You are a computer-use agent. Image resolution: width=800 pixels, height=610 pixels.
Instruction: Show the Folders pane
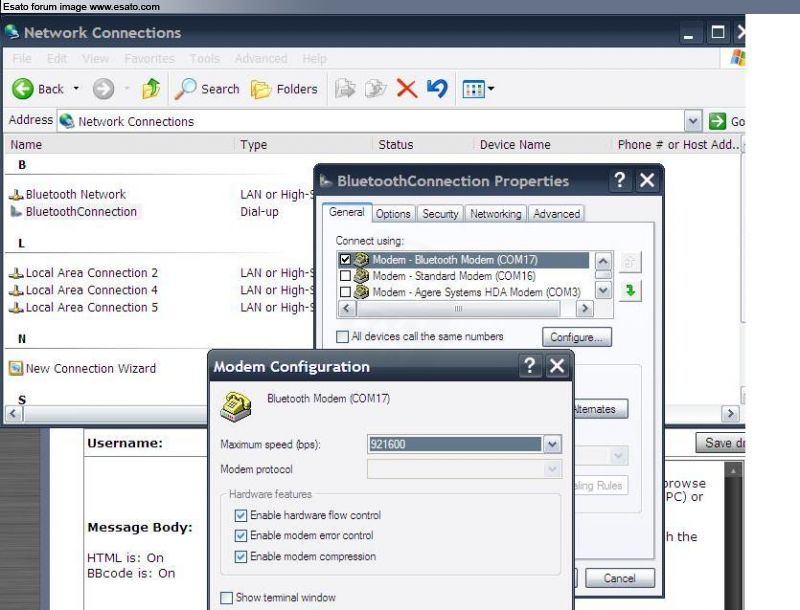coord(284,89)
